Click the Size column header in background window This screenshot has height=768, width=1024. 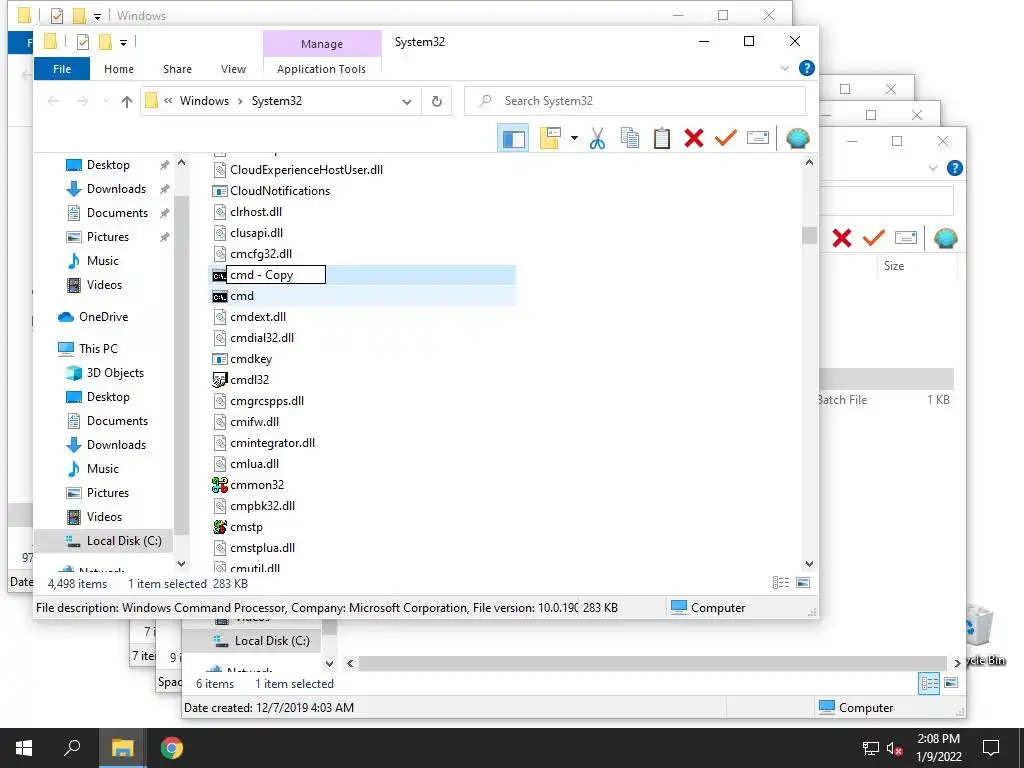pyautogui.click(x=894, y=266)
